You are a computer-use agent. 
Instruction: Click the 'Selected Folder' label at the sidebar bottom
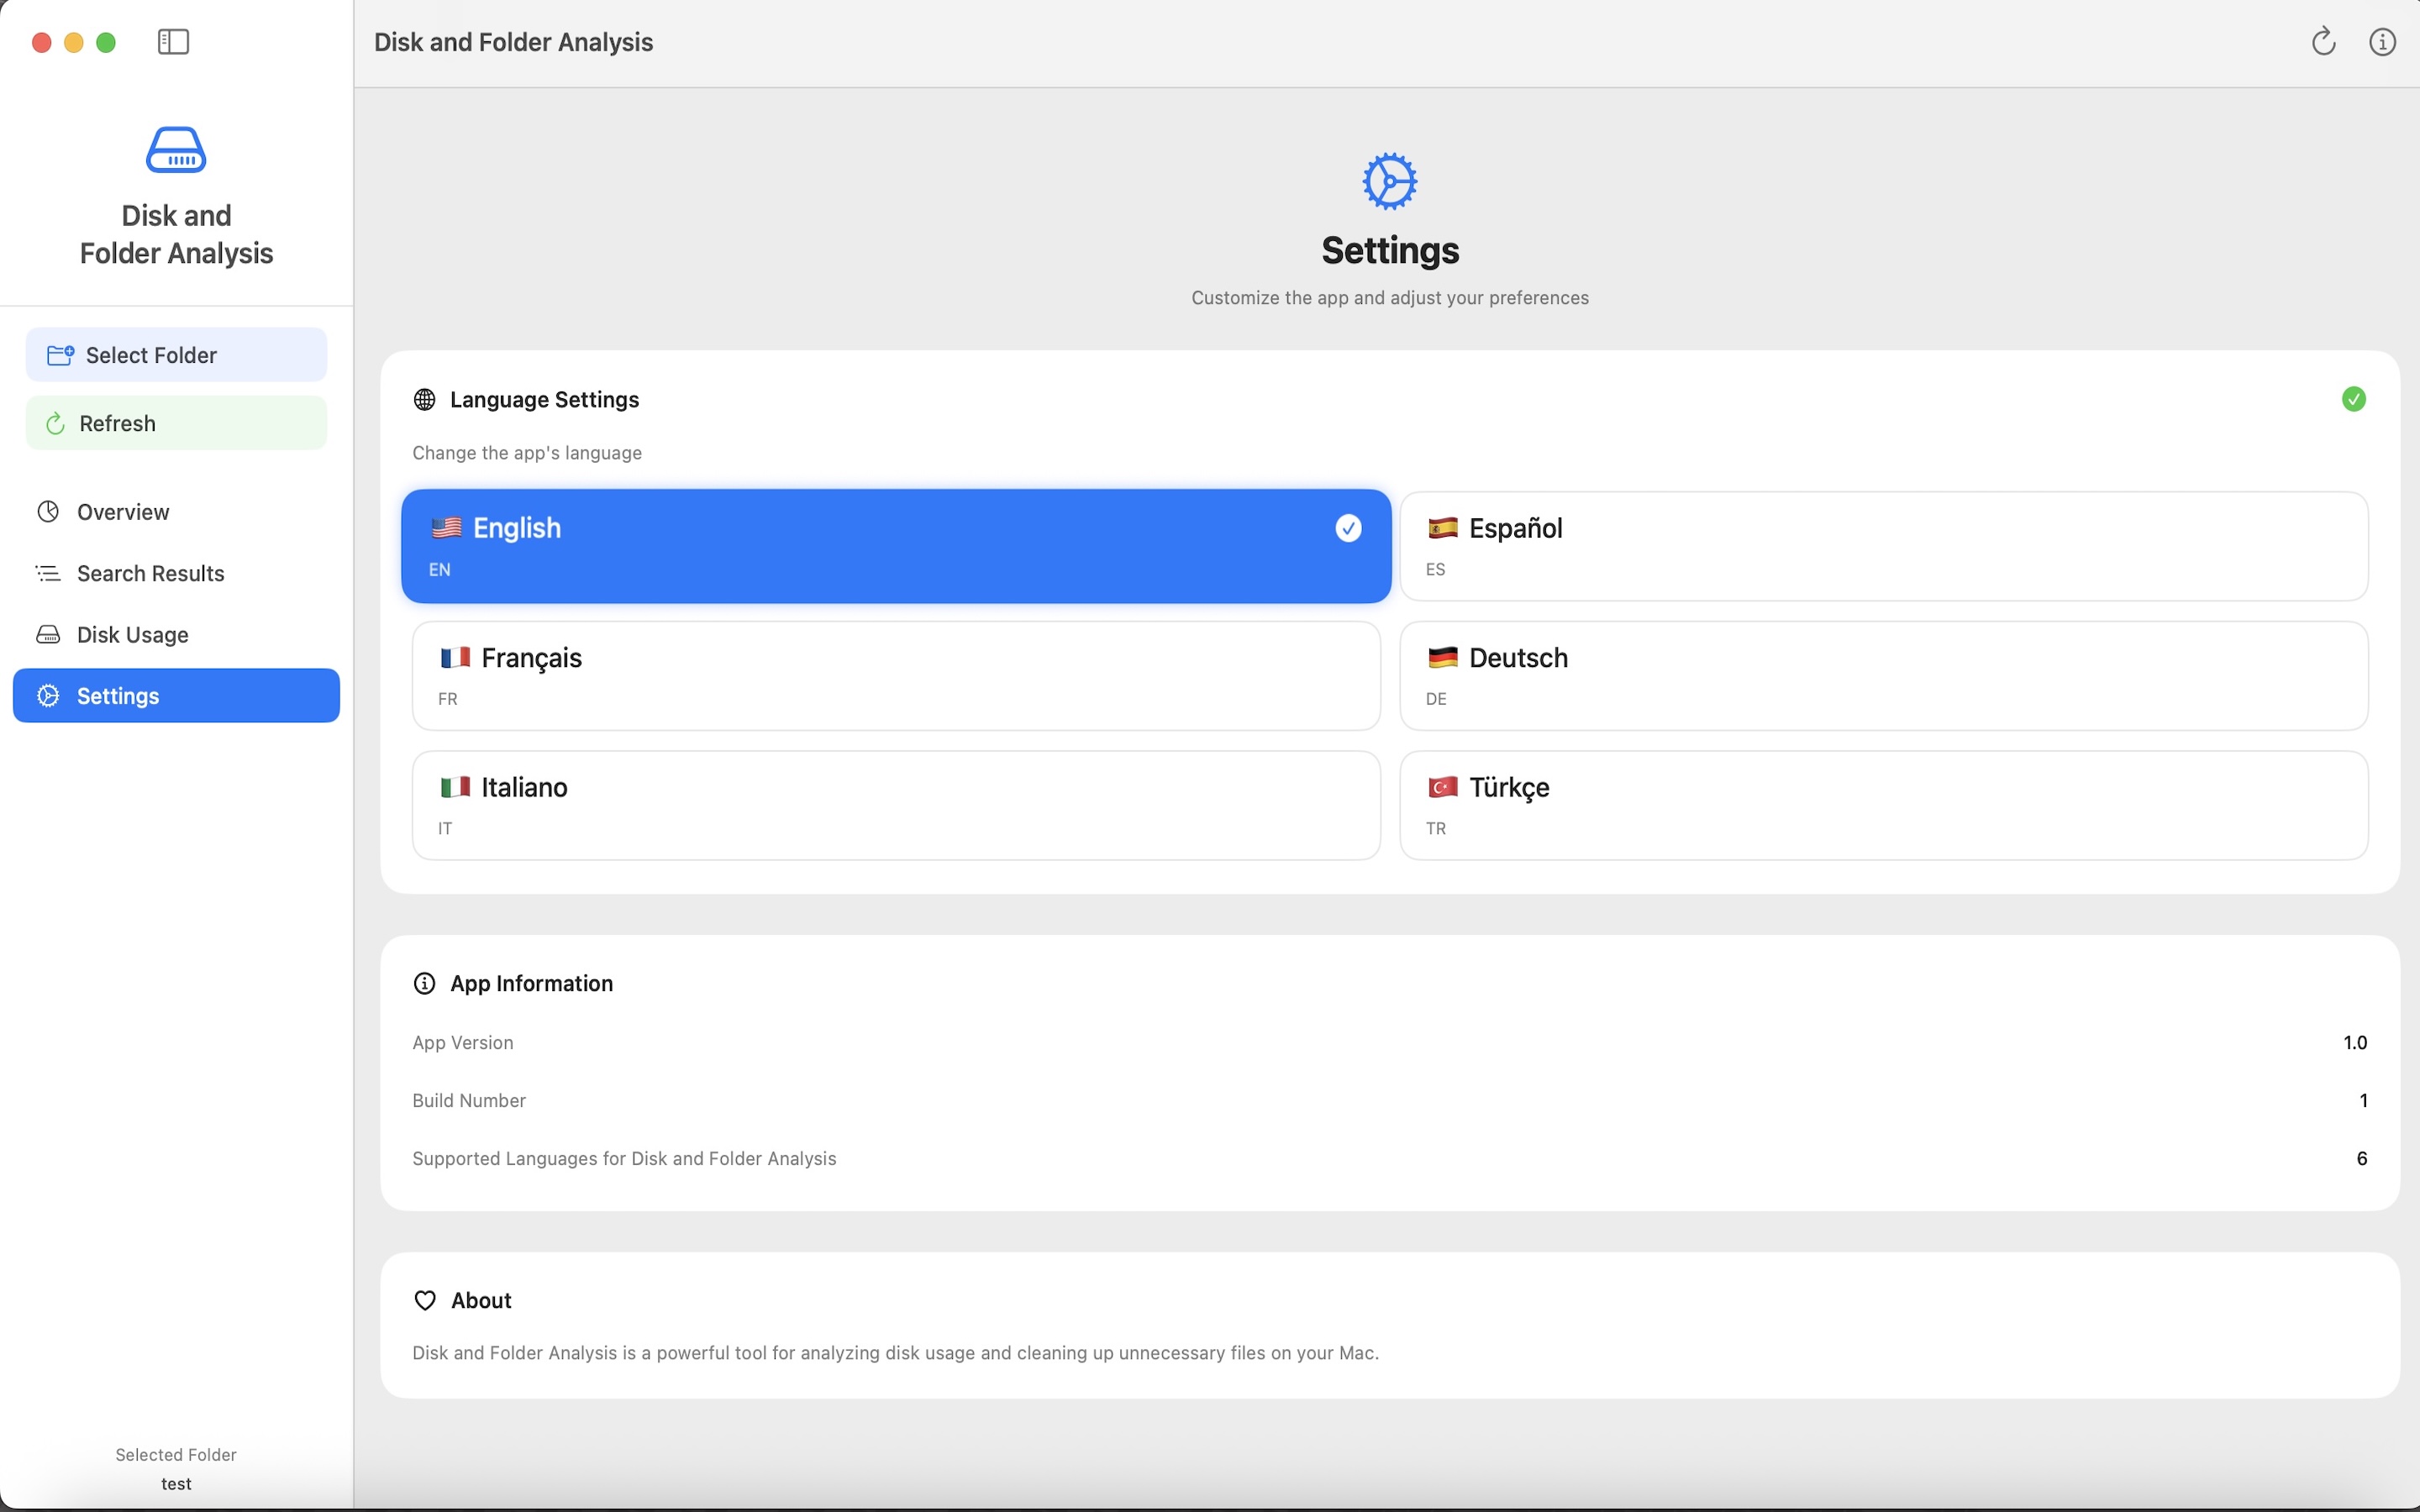click(x=176, y=1455)
